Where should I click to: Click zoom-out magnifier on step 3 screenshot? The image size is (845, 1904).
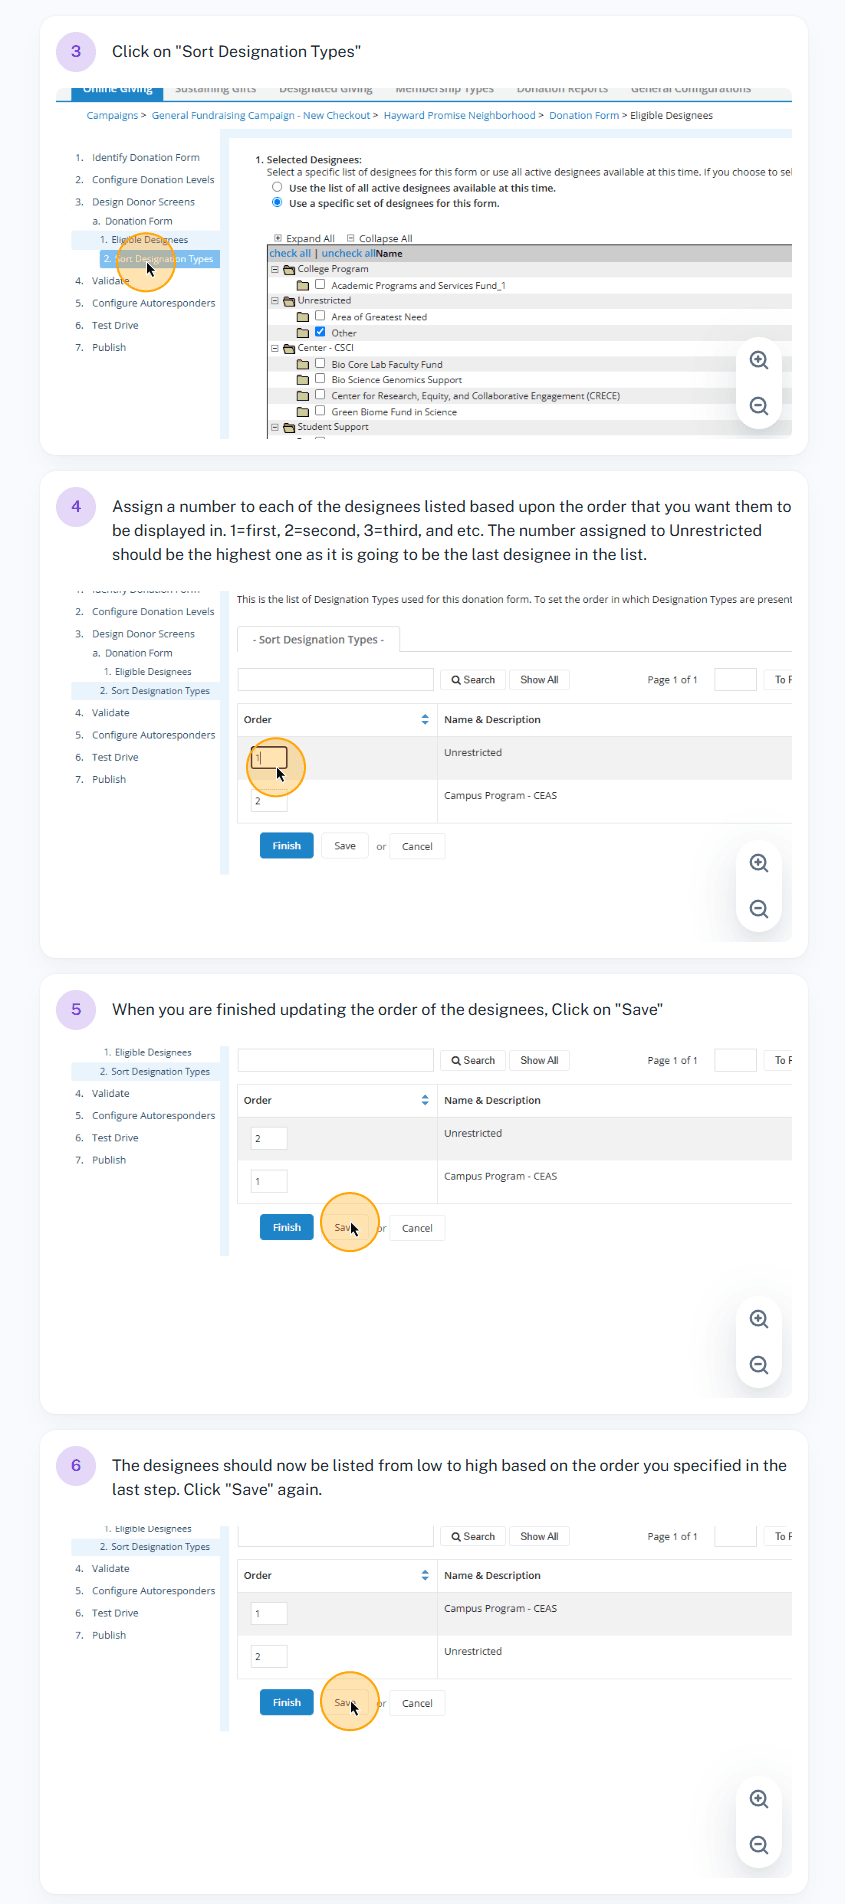759,406
